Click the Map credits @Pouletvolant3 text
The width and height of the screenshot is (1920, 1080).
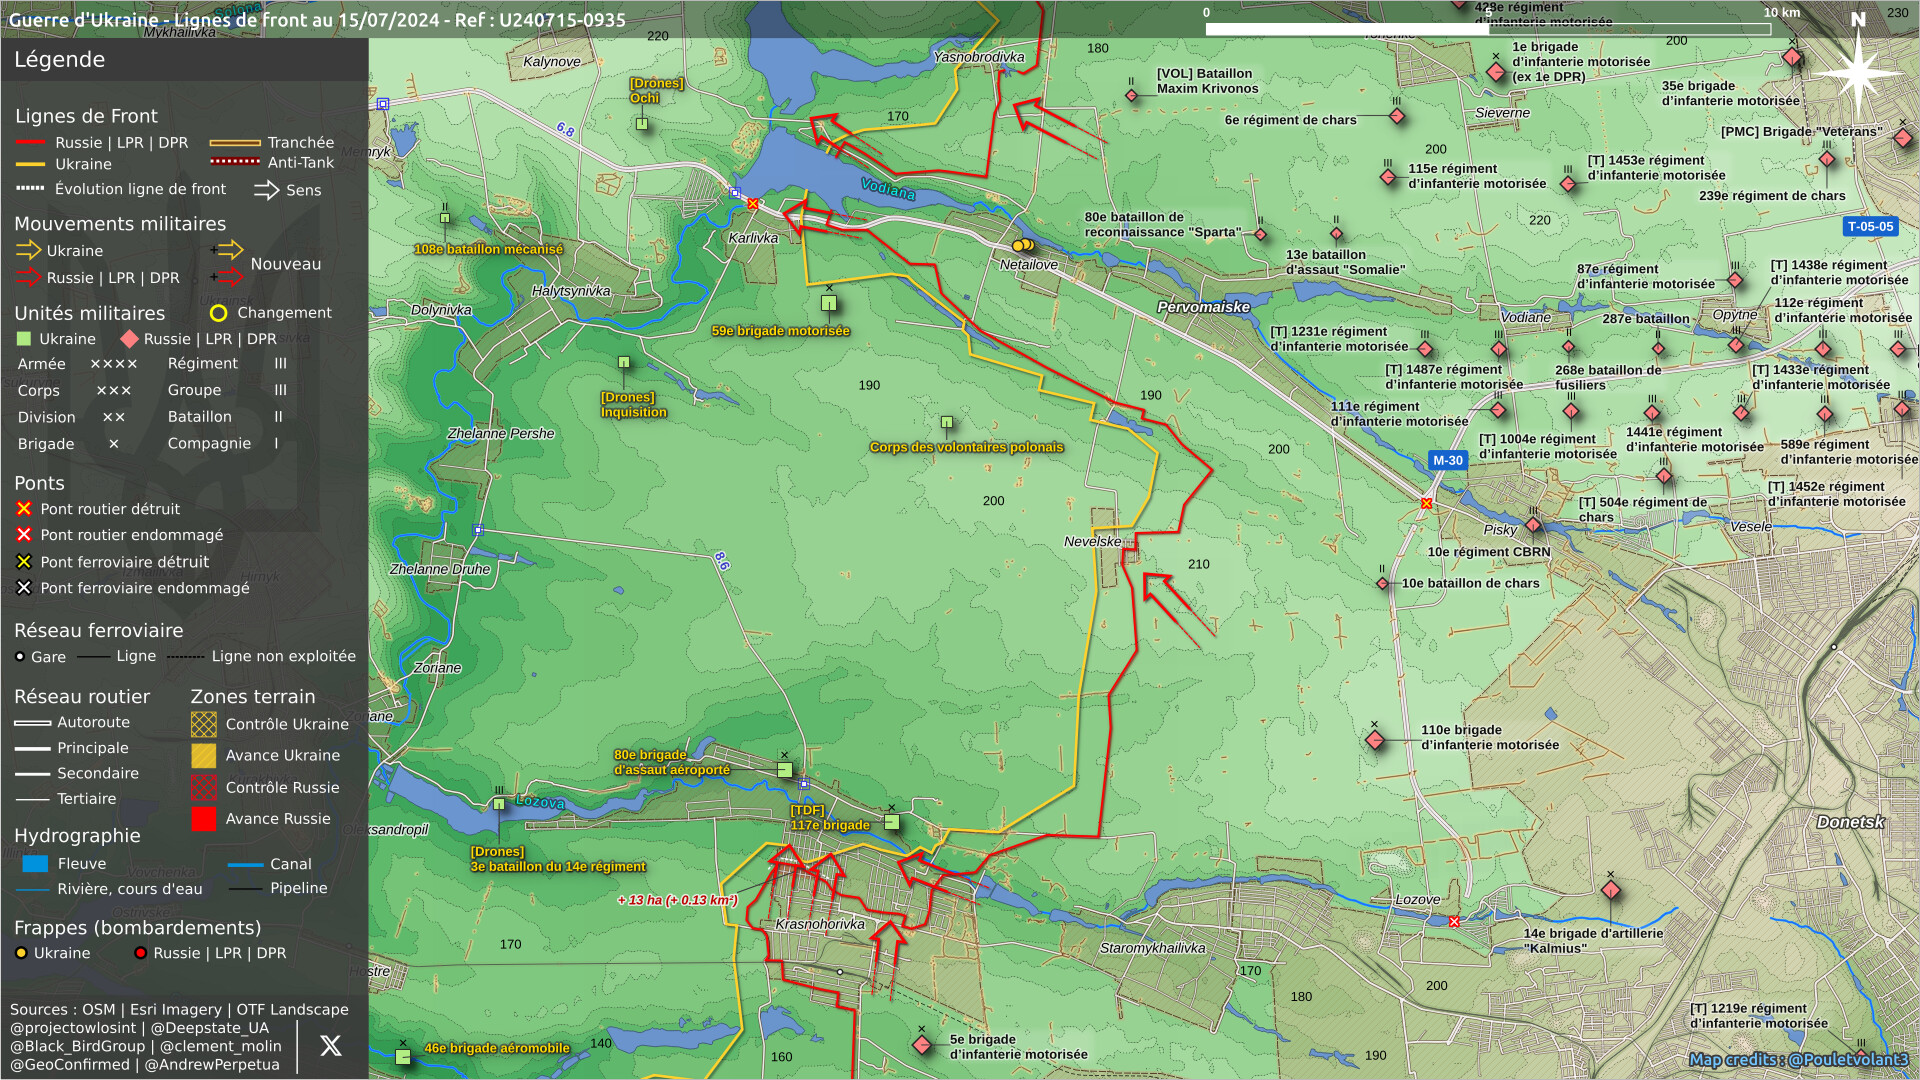coord(1798,1060)
